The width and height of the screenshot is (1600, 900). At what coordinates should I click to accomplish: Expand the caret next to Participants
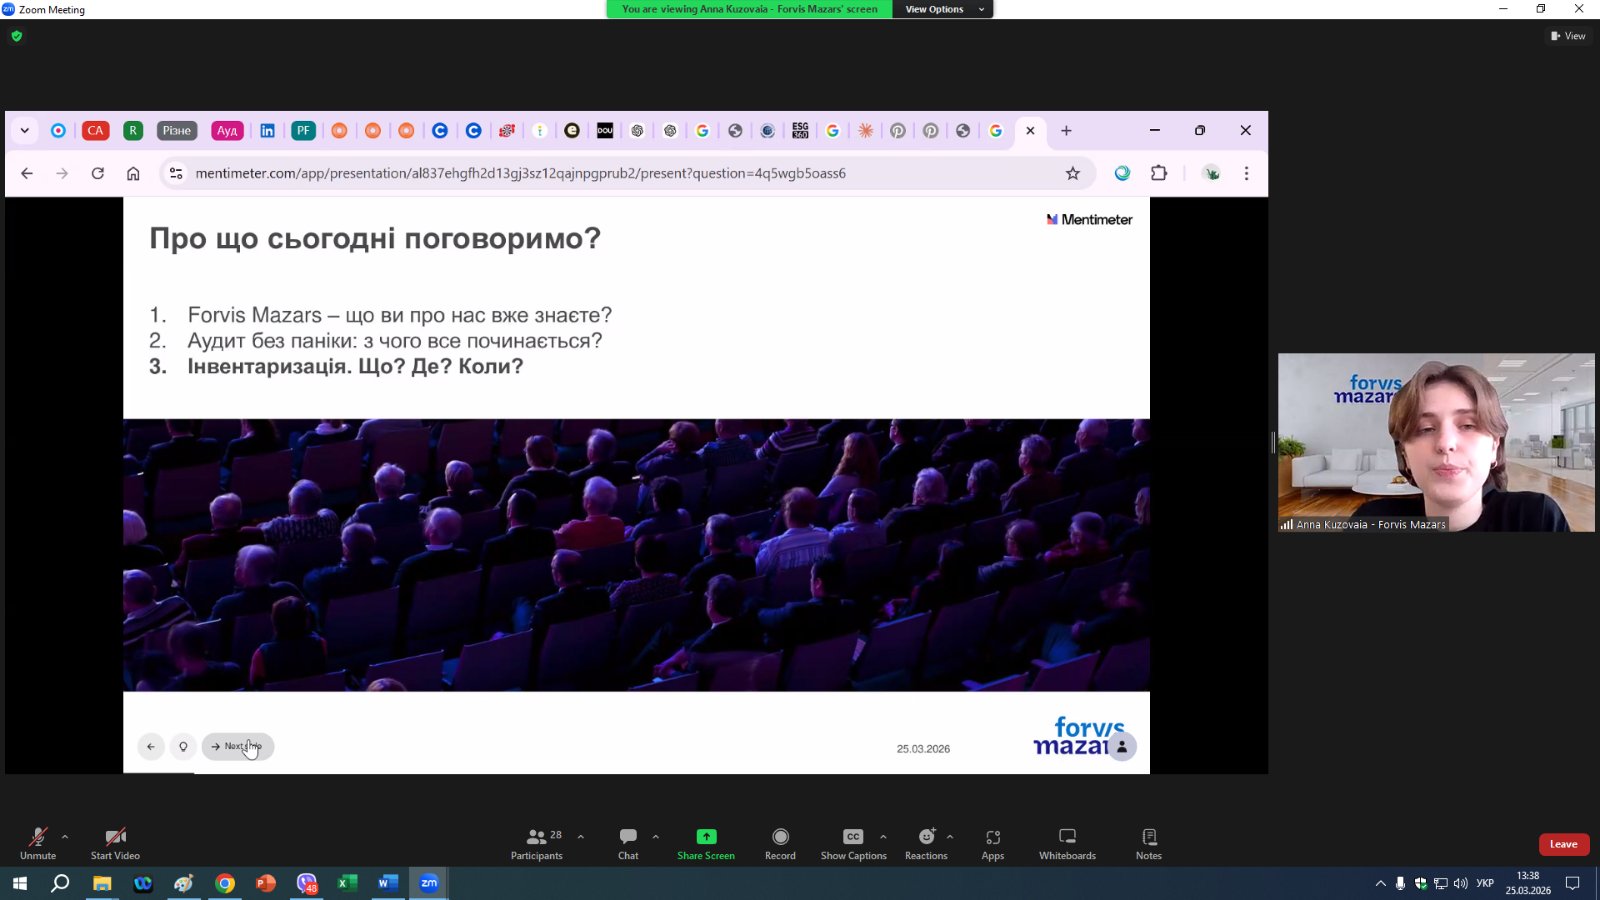tap(581, 836)
